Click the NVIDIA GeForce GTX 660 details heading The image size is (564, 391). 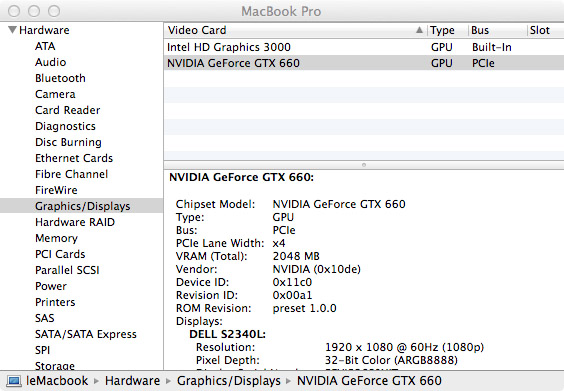[x=242, y=177]
